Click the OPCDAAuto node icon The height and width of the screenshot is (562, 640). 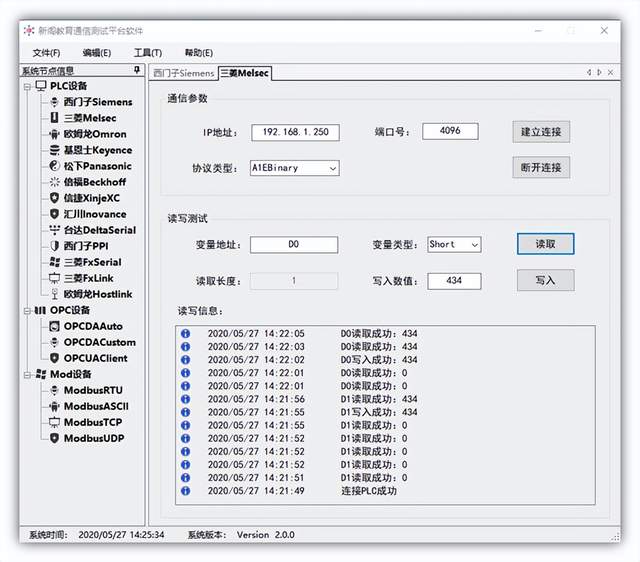pyautogui.click(x=54, y=326)
